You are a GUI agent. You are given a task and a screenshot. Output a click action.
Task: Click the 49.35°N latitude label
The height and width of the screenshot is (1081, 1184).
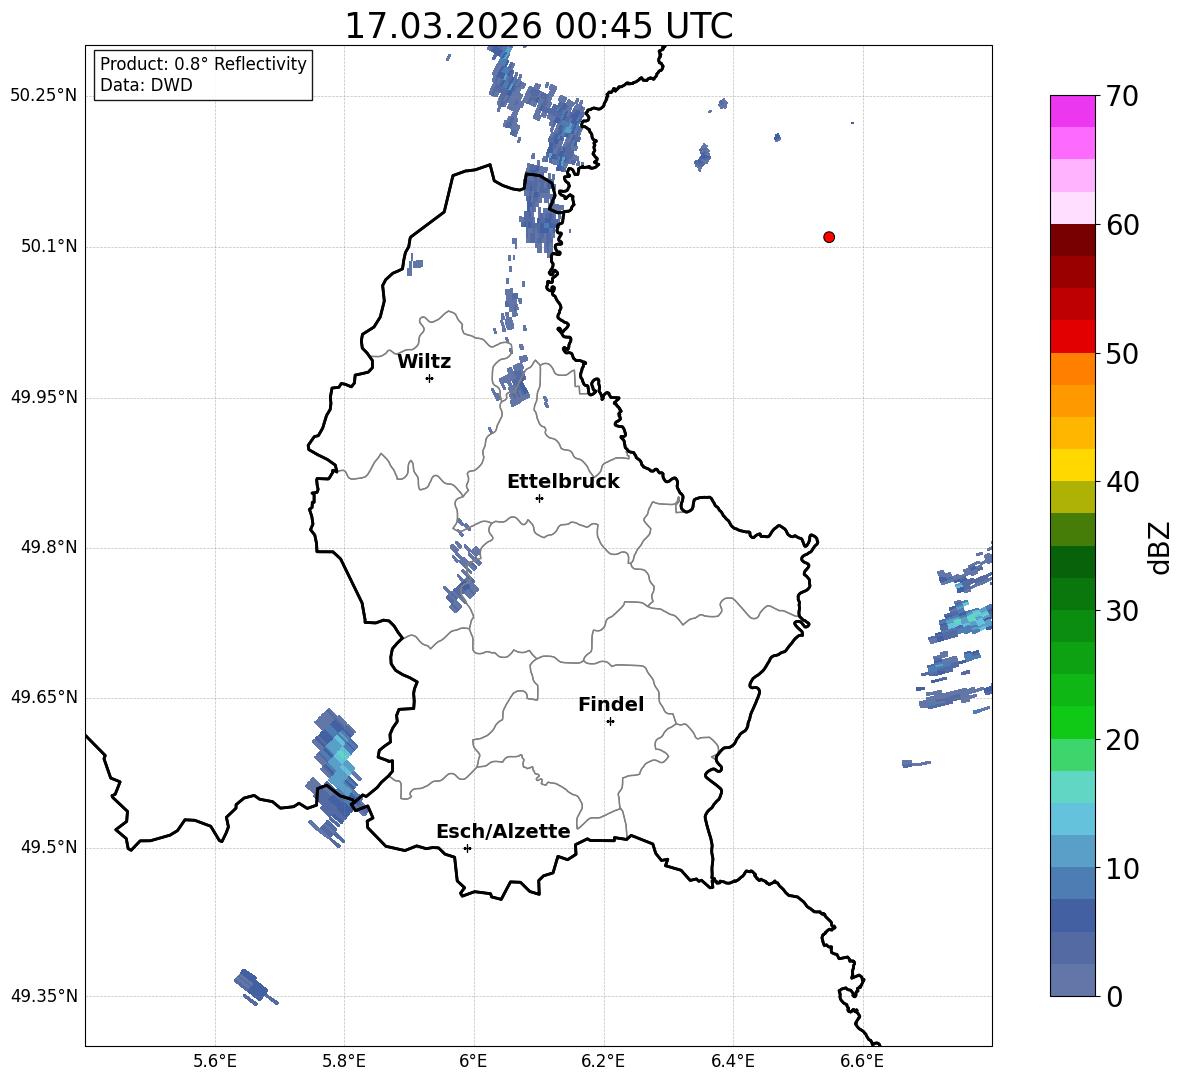[44, 996]
